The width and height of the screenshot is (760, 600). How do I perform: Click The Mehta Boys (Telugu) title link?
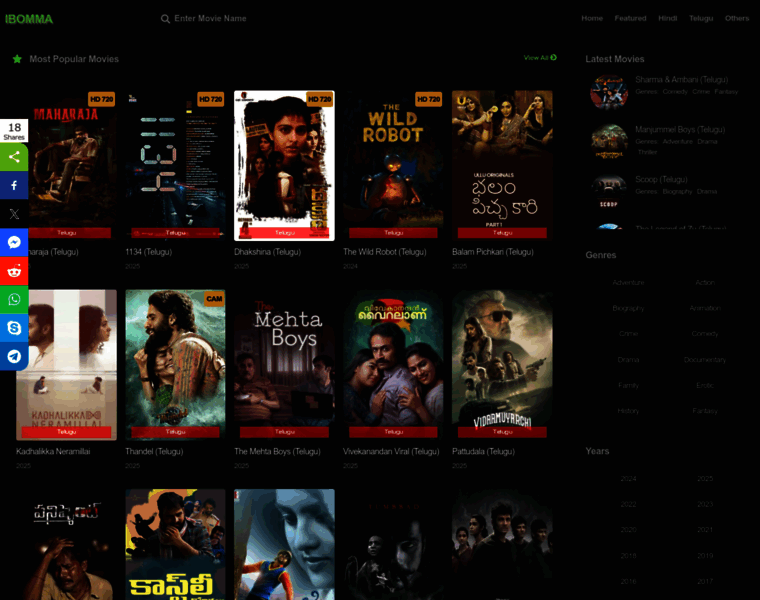[x=277, y=451]
